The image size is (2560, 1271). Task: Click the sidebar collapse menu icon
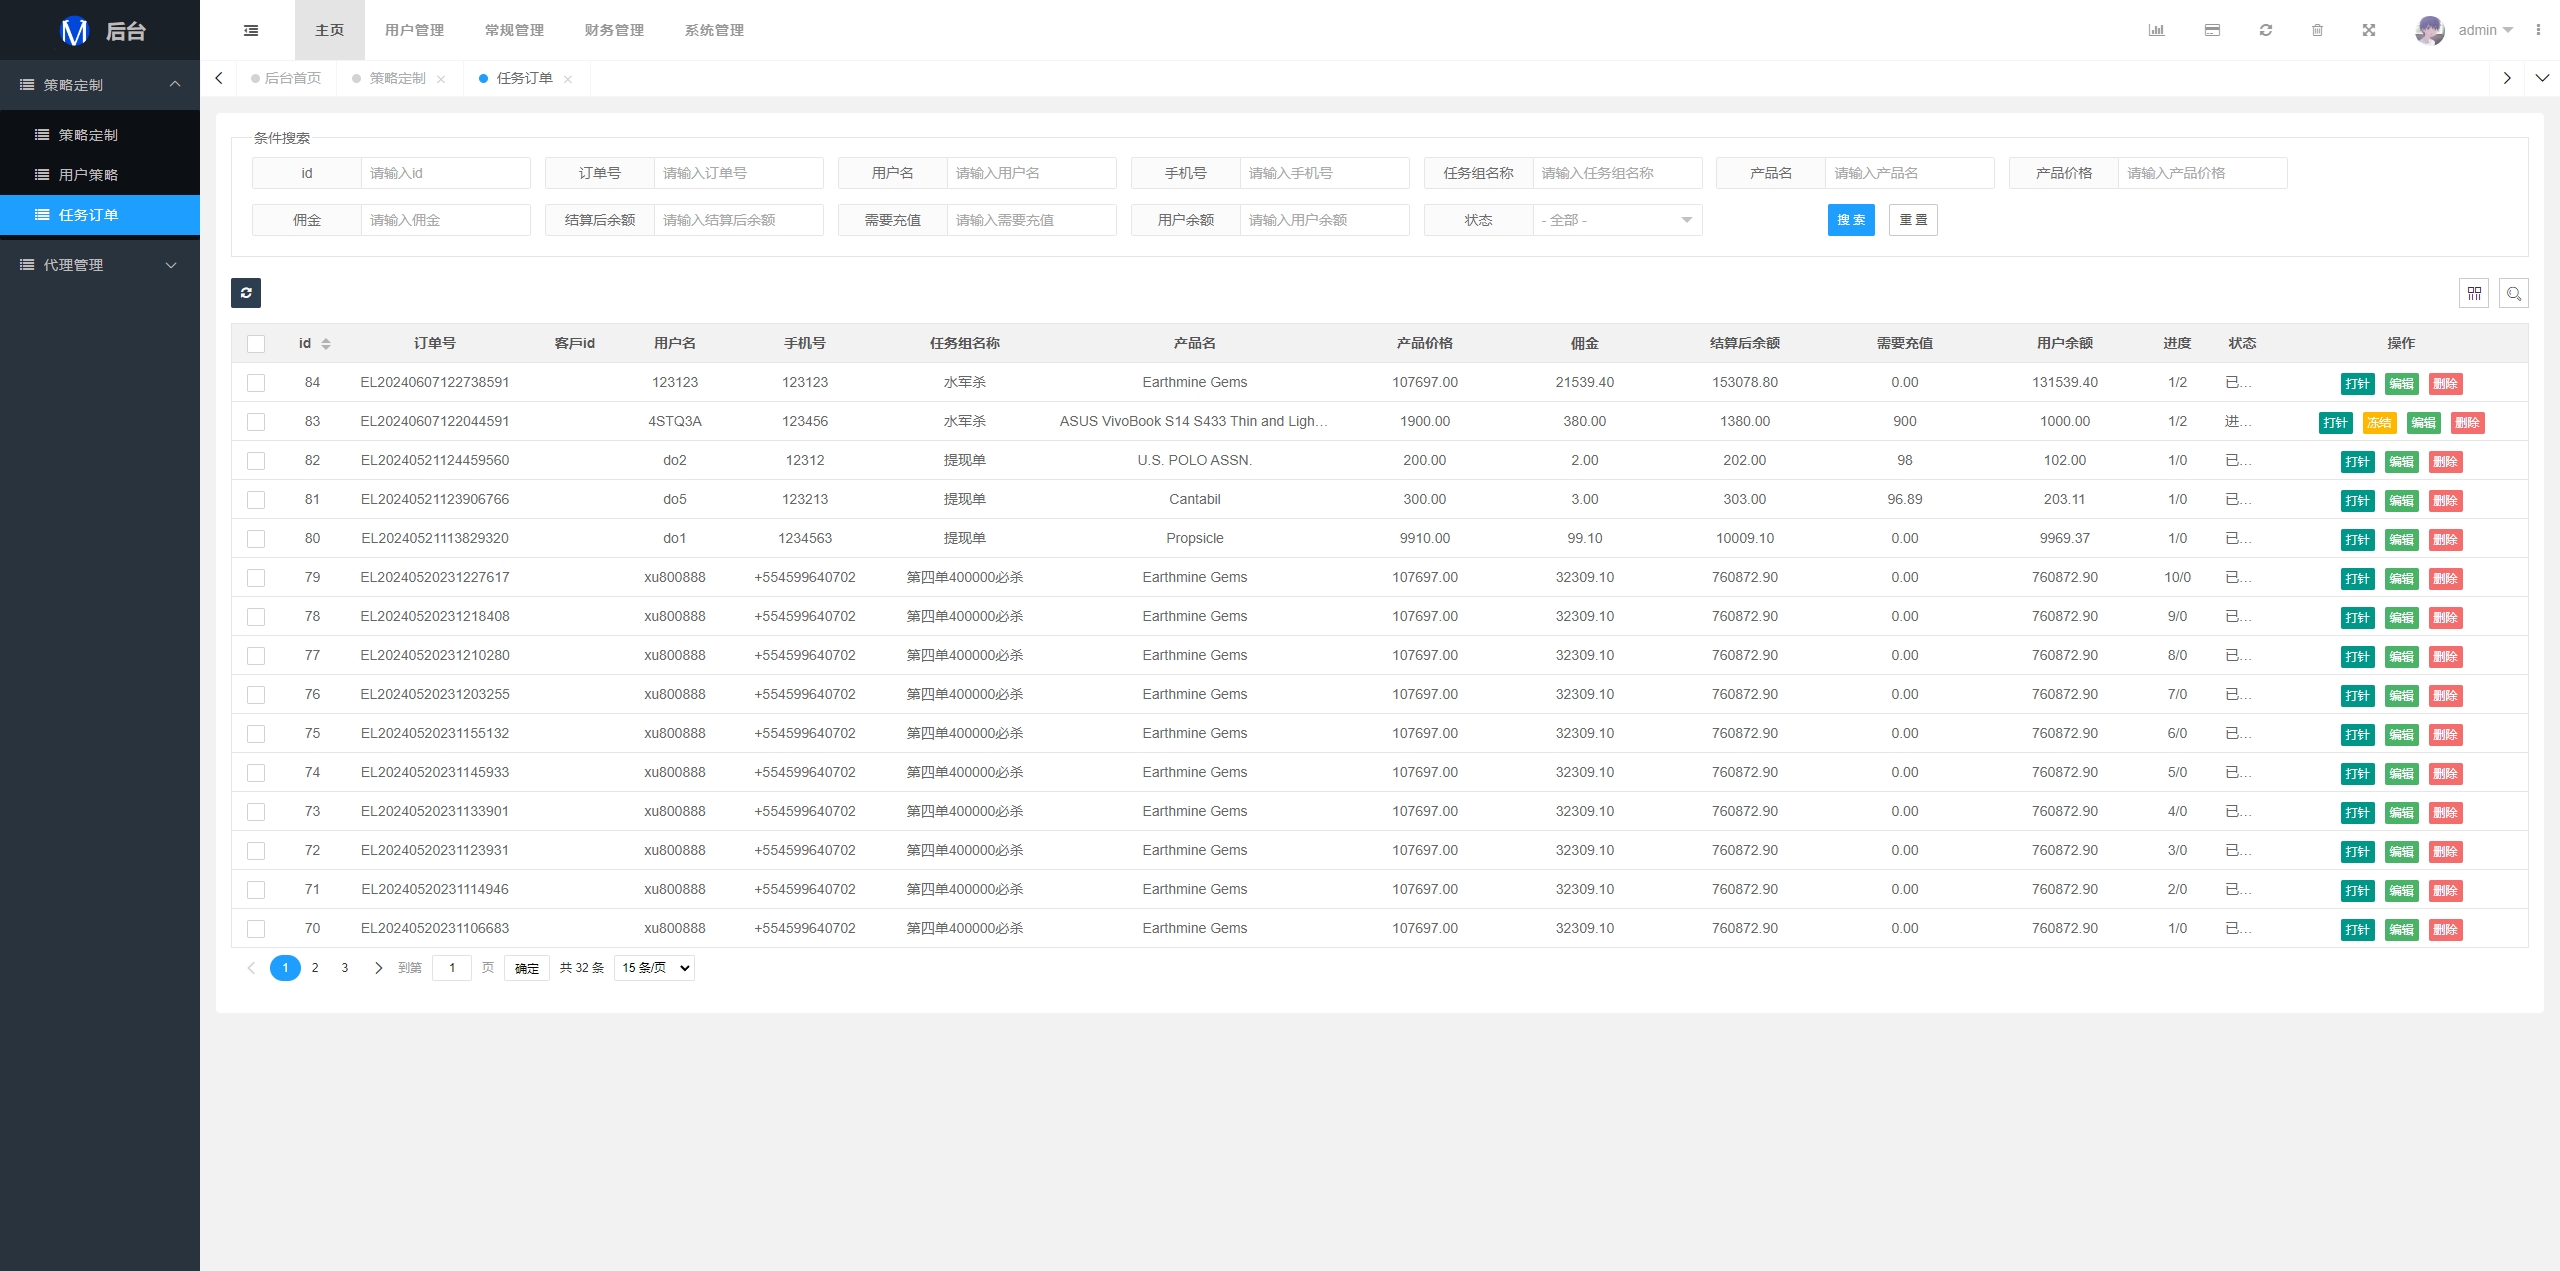pos(251,30)
